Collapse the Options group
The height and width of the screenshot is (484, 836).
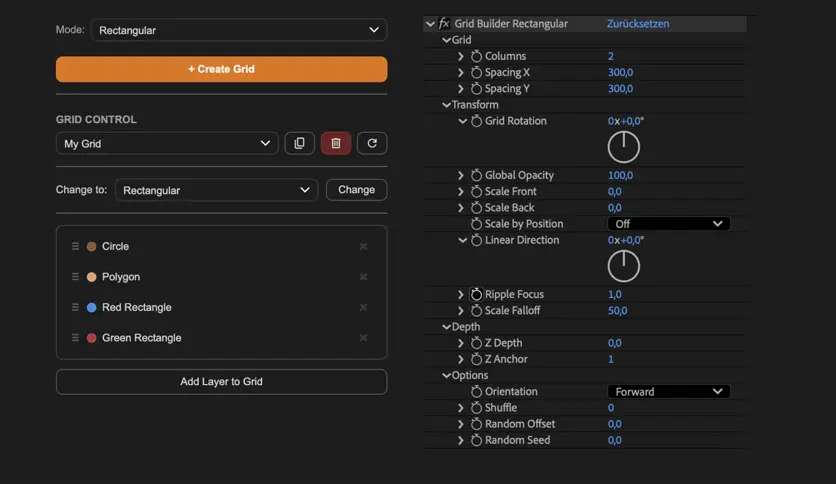coord(446,376)
